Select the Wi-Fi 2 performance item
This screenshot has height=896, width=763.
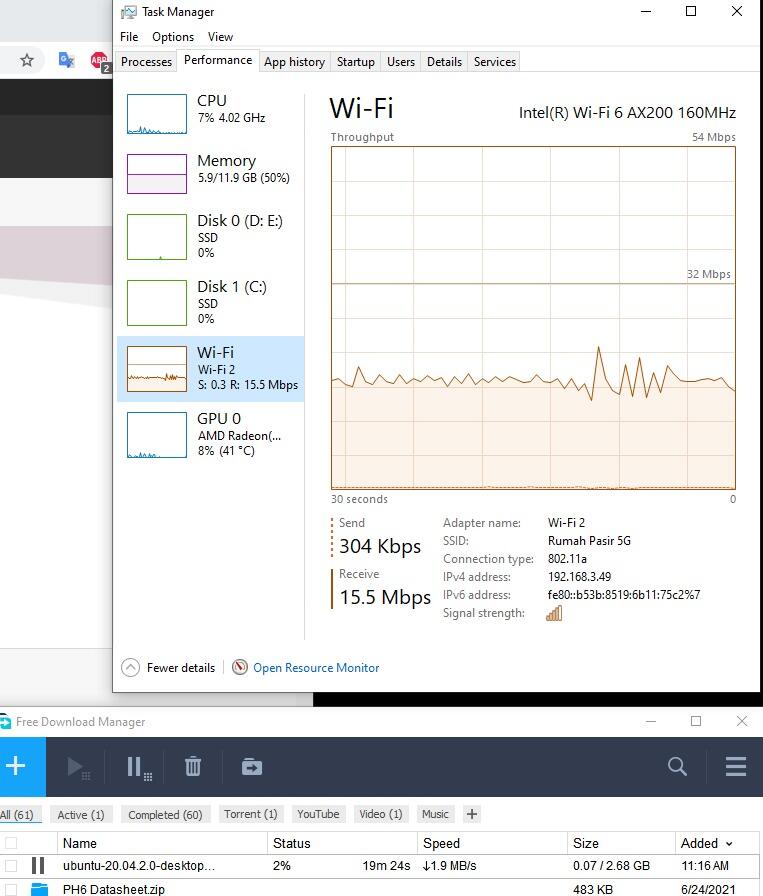tap(210, 369)
